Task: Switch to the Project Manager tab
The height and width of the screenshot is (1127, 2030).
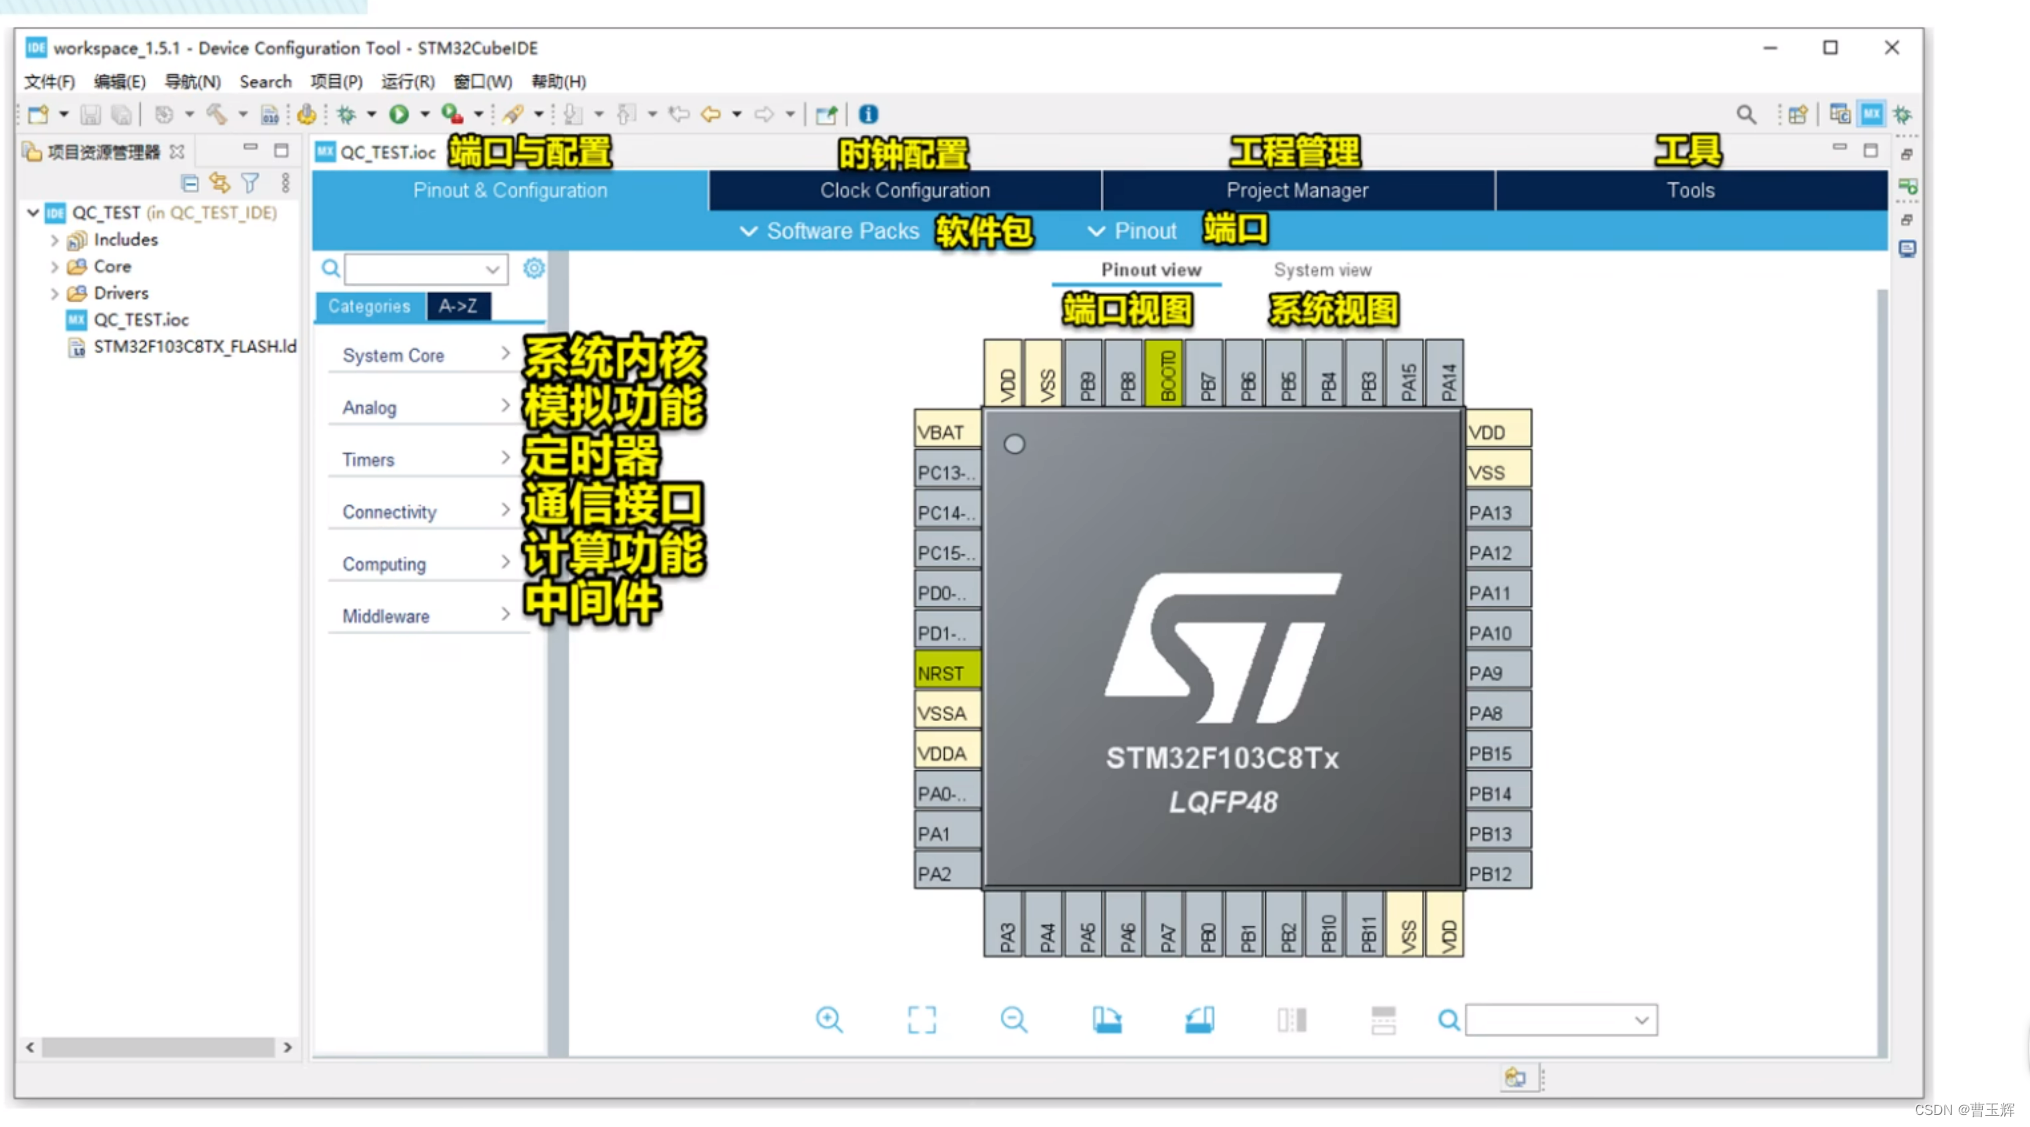Action: [x=1298, y=190]
